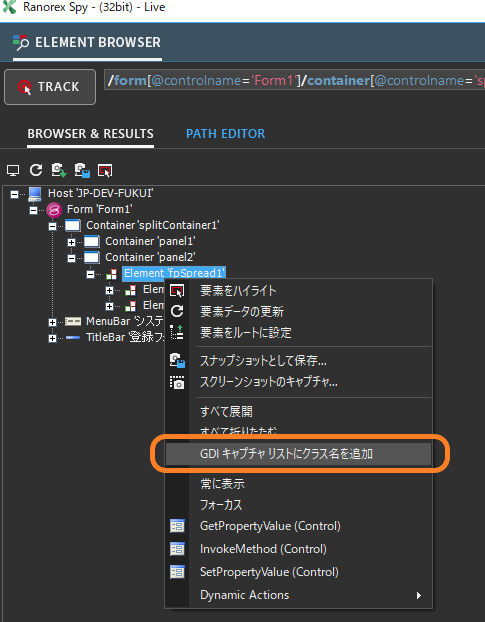Click the refresh toolbar icon
485x622 pixels.
tap(36, 170)
